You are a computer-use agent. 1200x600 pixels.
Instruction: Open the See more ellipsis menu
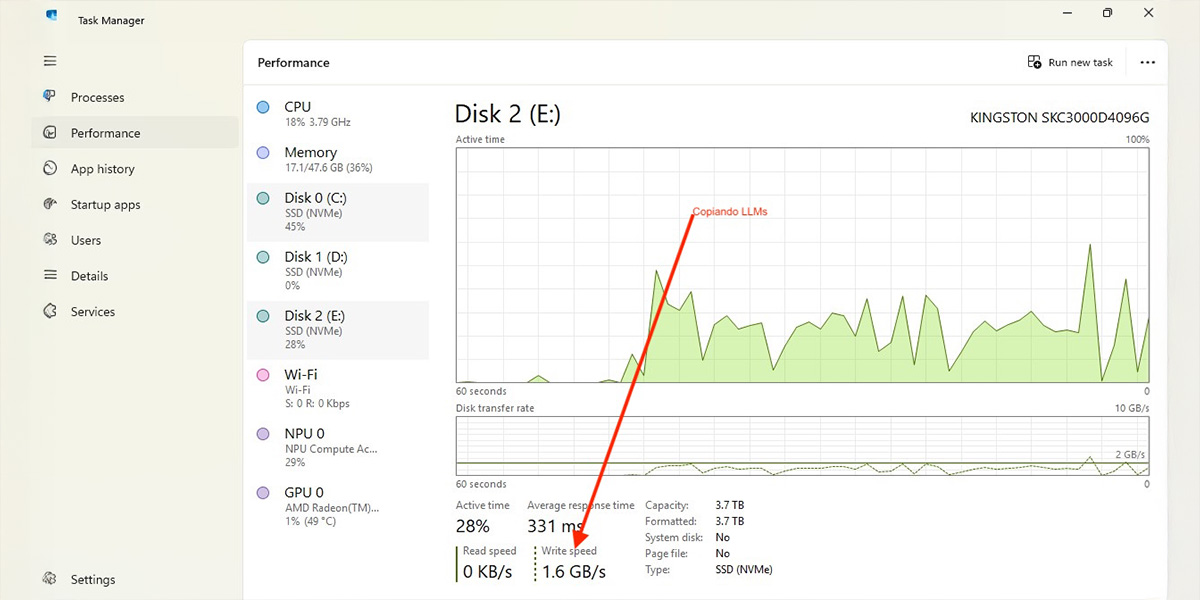(x=1147, y=62)
